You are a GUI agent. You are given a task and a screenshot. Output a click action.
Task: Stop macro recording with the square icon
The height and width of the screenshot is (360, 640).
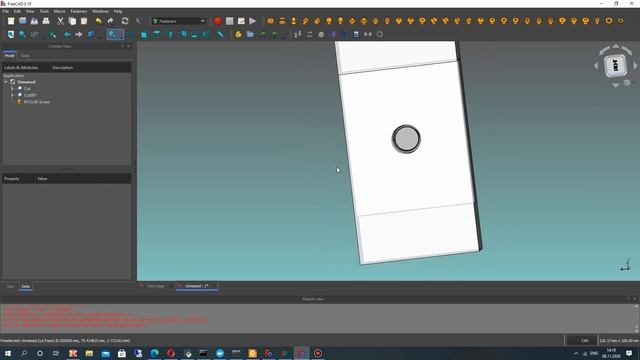click(230, 21)
